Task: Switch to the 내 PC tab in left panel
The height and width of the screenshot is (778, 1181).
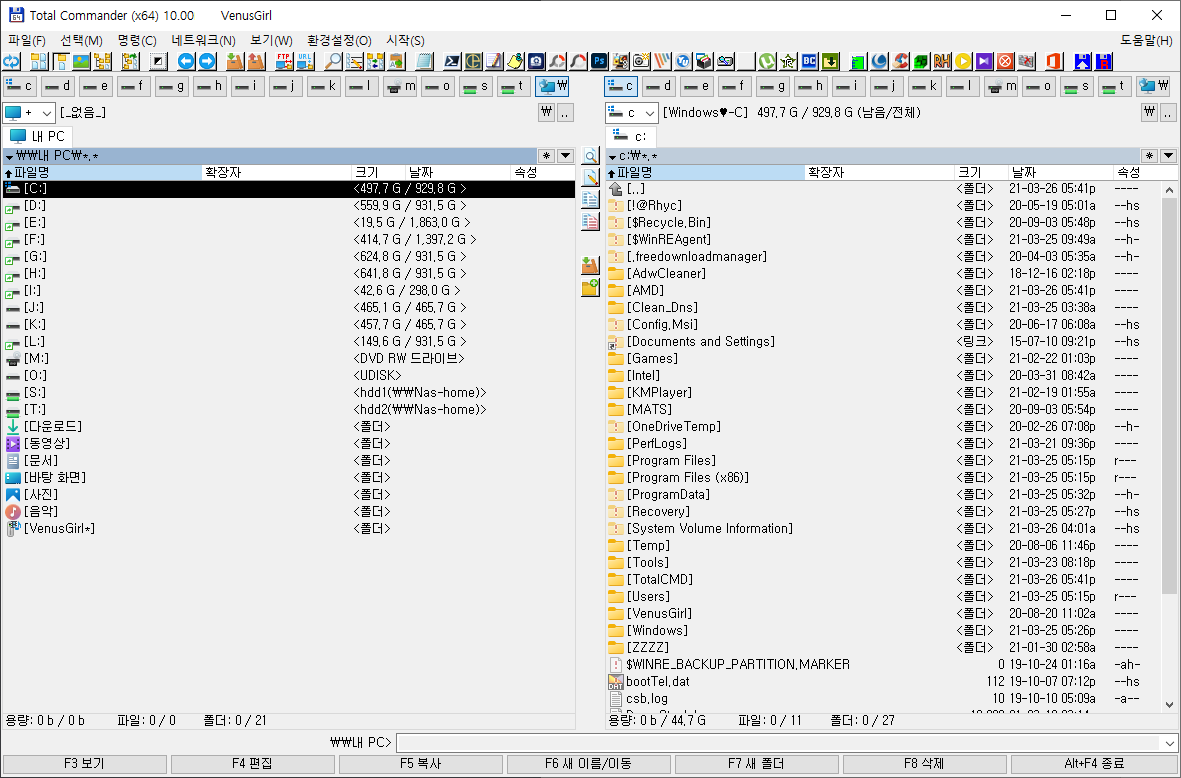Action: coord(38,136)
